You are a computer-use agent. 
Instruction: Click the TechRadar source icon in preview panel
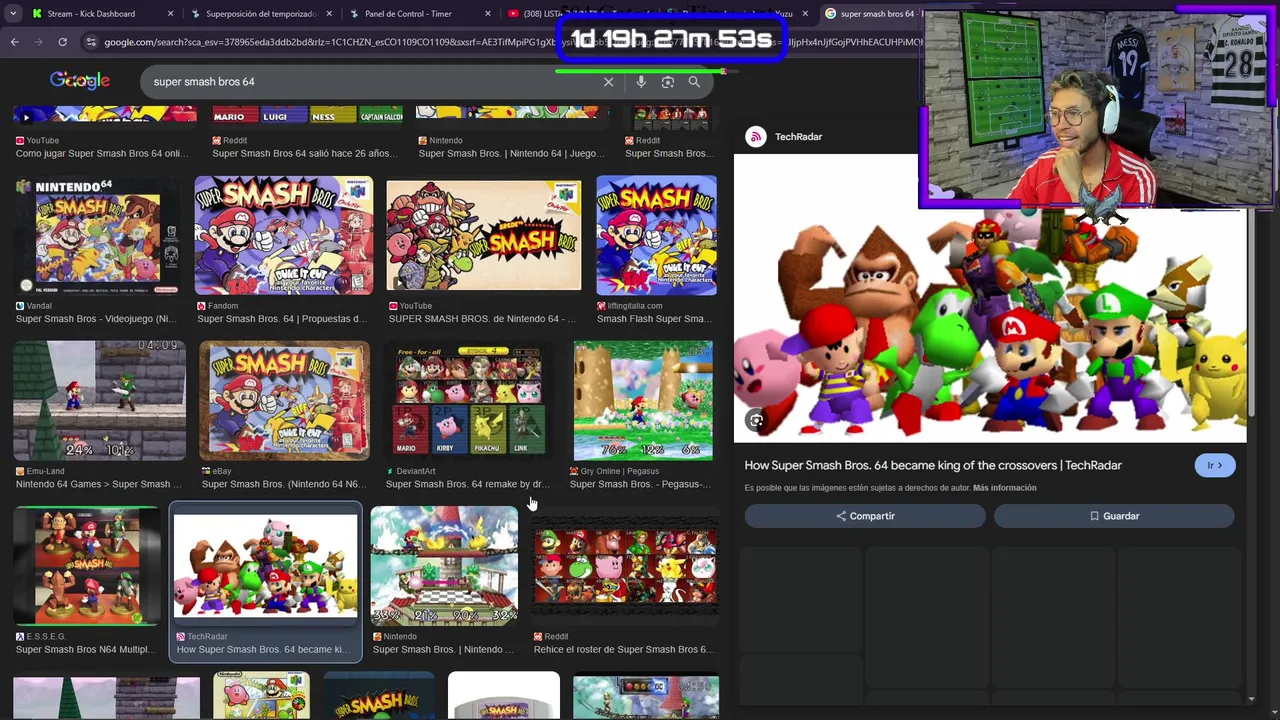(756, 137)
